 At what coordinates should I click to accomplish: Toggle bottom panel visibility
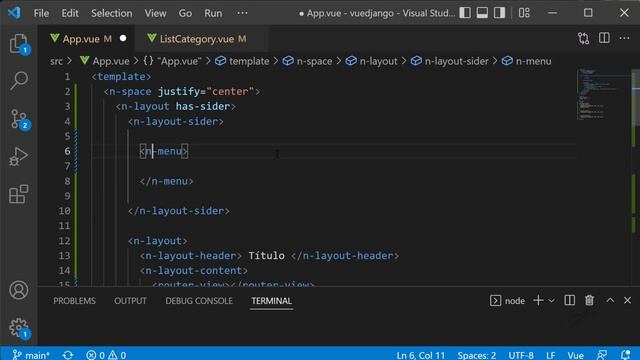(x=482, y=13)
